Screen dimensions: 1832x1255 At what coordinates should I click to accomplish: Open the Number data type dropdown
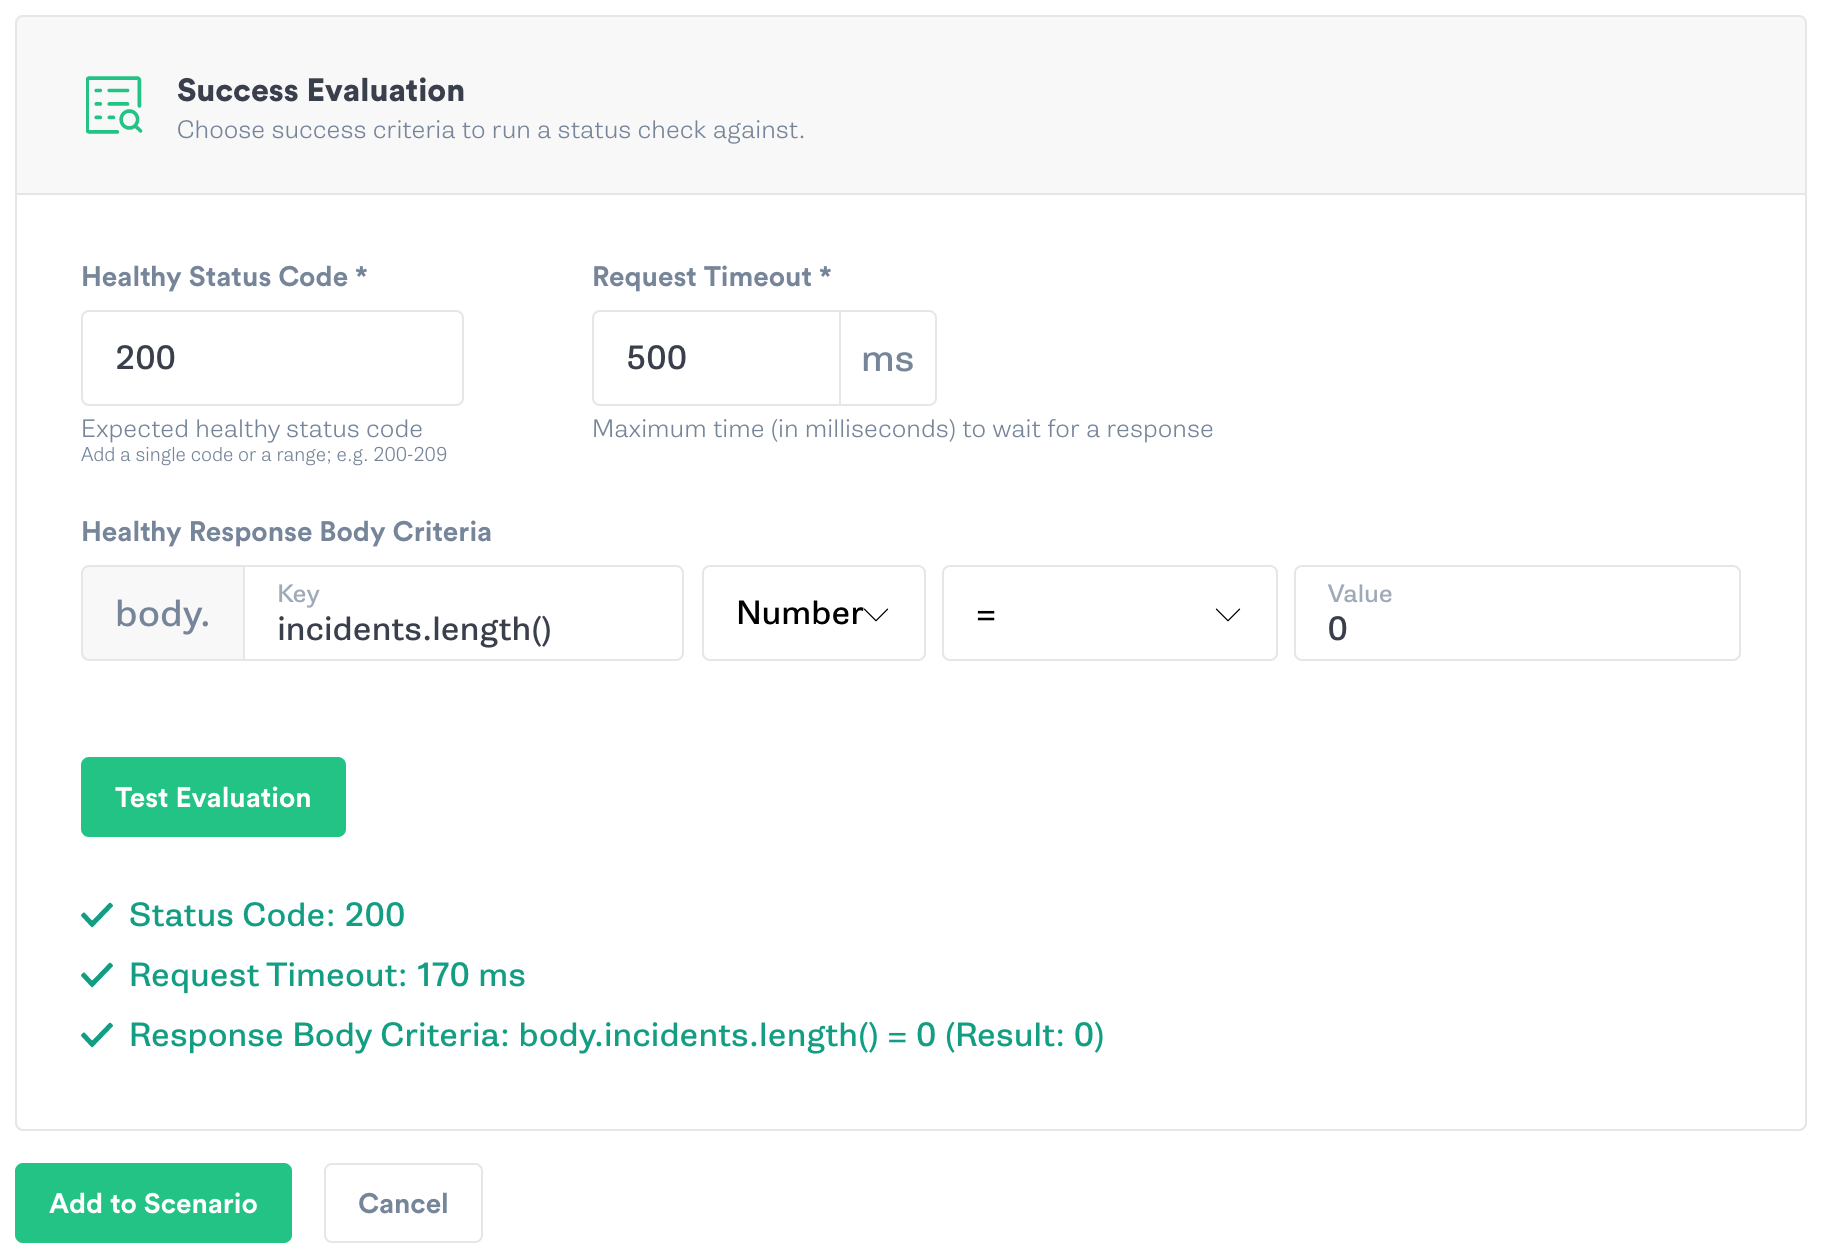click(813, 613)
